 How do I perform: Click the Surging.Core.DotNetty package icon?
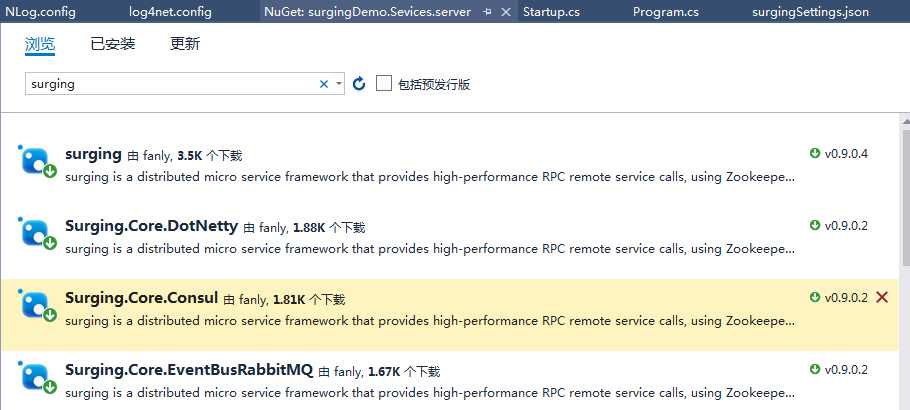tap(35, 233)
